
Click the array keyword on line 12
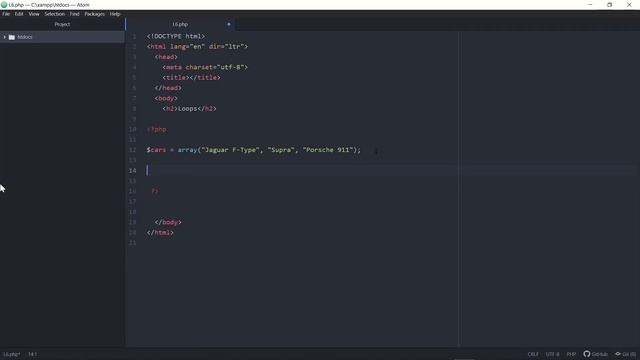pos(187,150)
